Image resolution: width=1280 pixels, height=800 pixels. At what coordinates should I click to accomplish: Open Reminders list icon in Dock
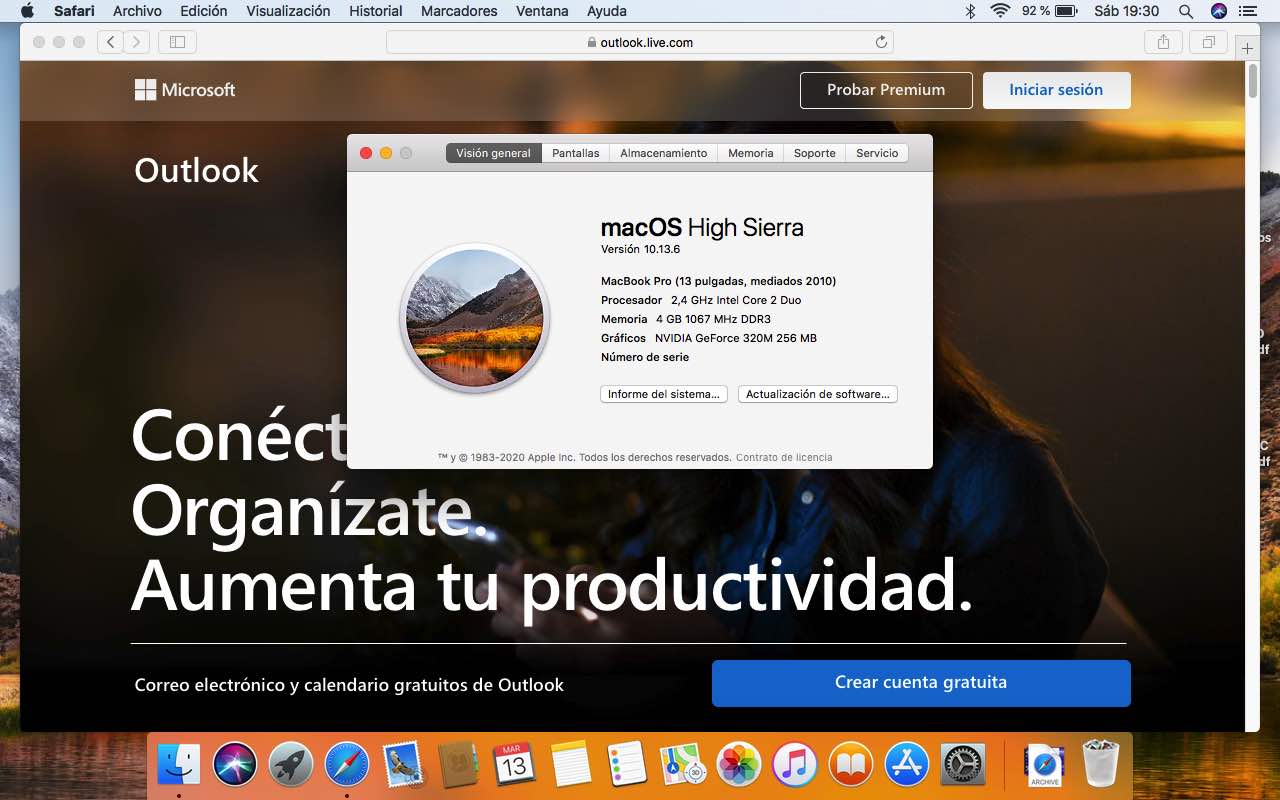point(627,766)
